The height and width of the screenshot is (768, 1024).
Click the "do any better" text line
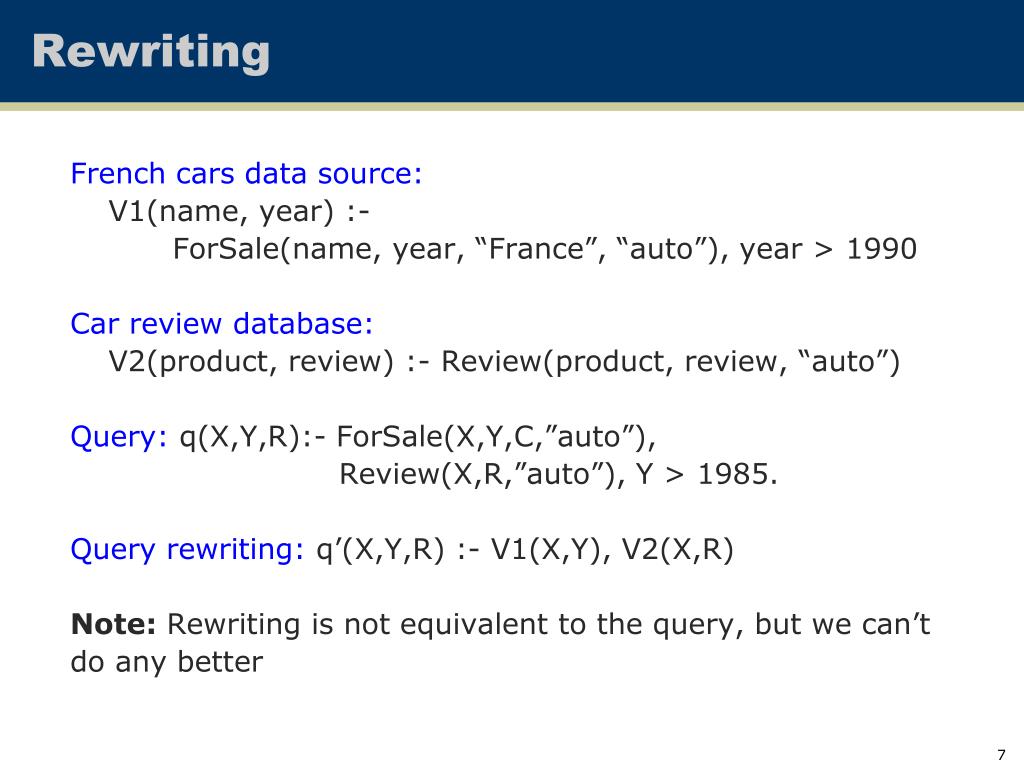pos(167,662)
